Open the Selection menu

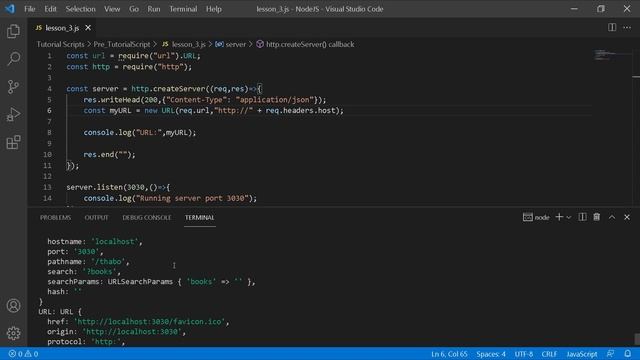[x=80, y=9]
